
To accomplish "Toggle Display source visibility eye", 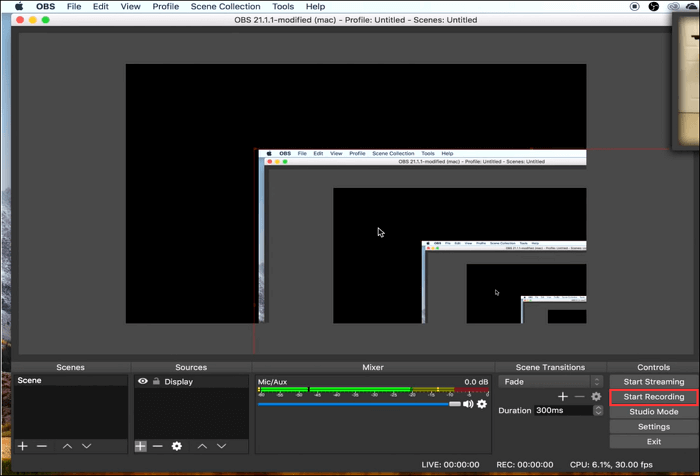I will point(143,381).
